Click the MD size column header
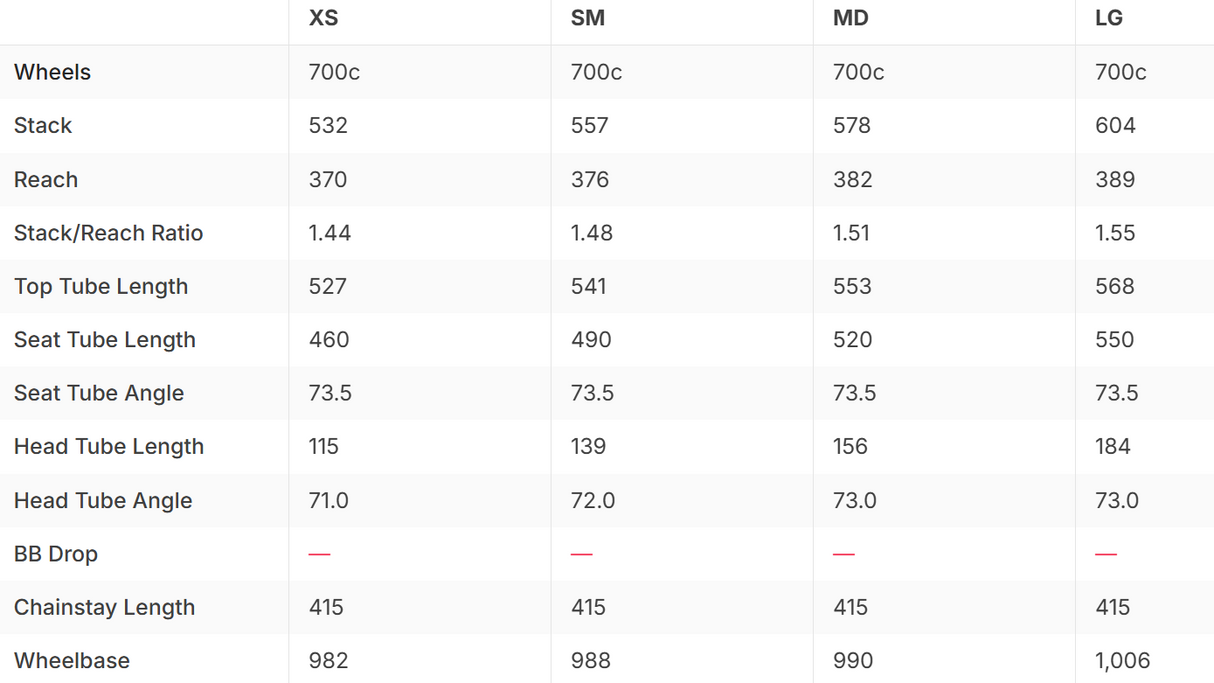The height and width of the screenshot is (683, 1214). point(851,18)
